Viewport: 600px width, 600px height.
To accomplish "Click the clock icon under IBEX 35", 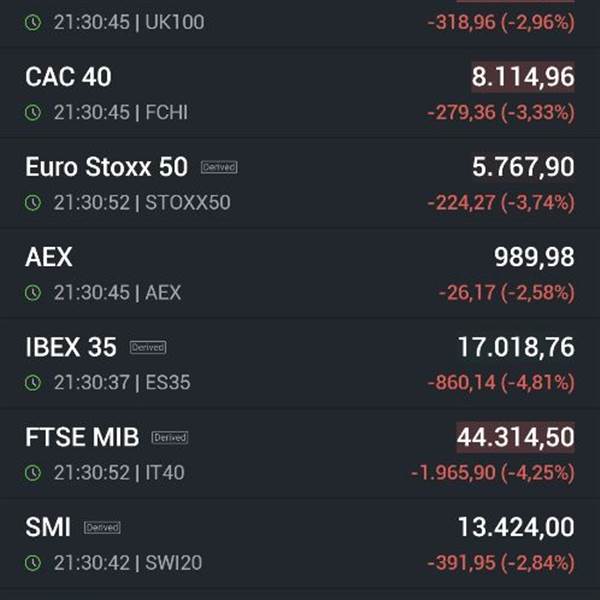I will point(33,383).
